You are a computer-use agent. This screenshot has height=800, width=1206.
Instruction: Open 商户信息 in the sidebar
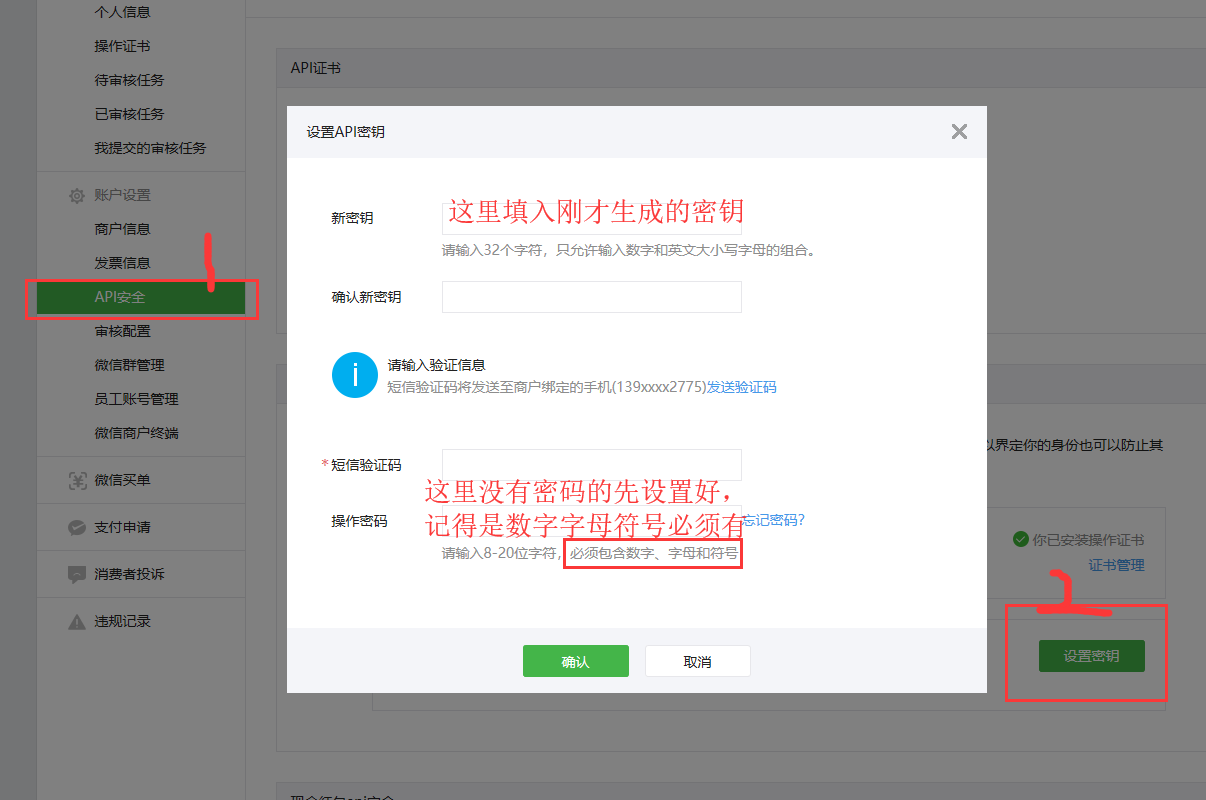(x=122, y=229)
